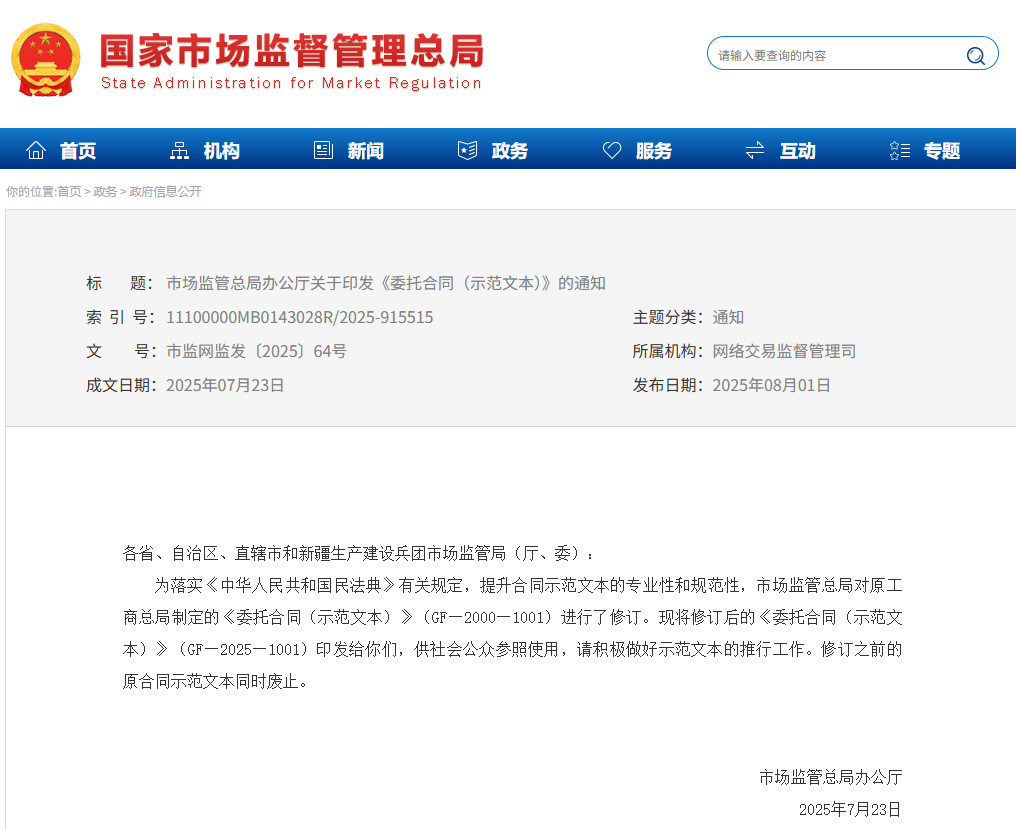The image size is (1016, 830).
Task: Open the 新闻 section
Action: coord(364,150)
